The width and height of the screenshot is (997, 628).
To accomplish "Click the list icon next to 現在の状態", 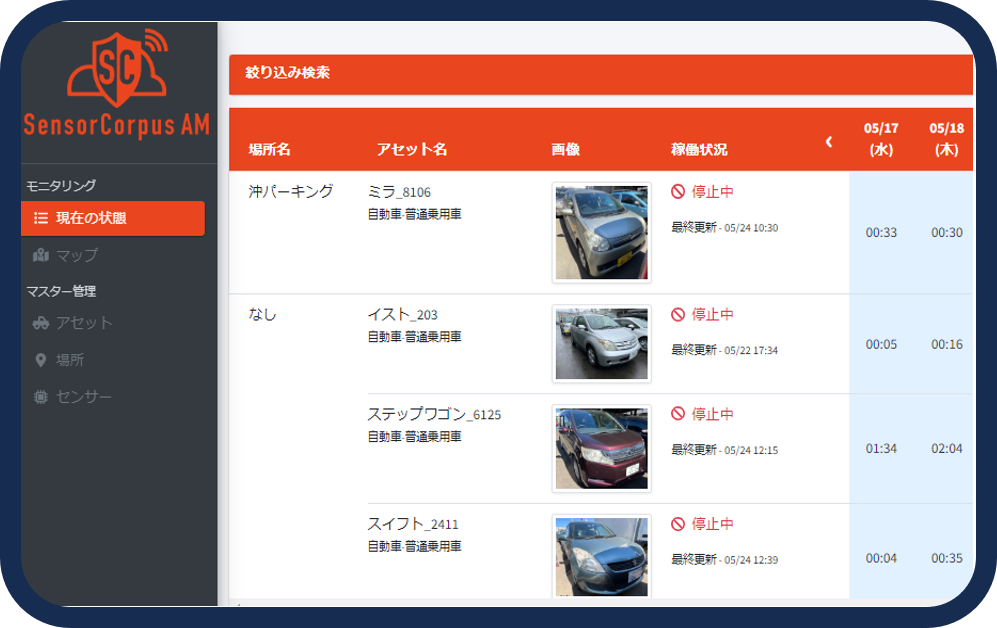I will tap(41, 218).
